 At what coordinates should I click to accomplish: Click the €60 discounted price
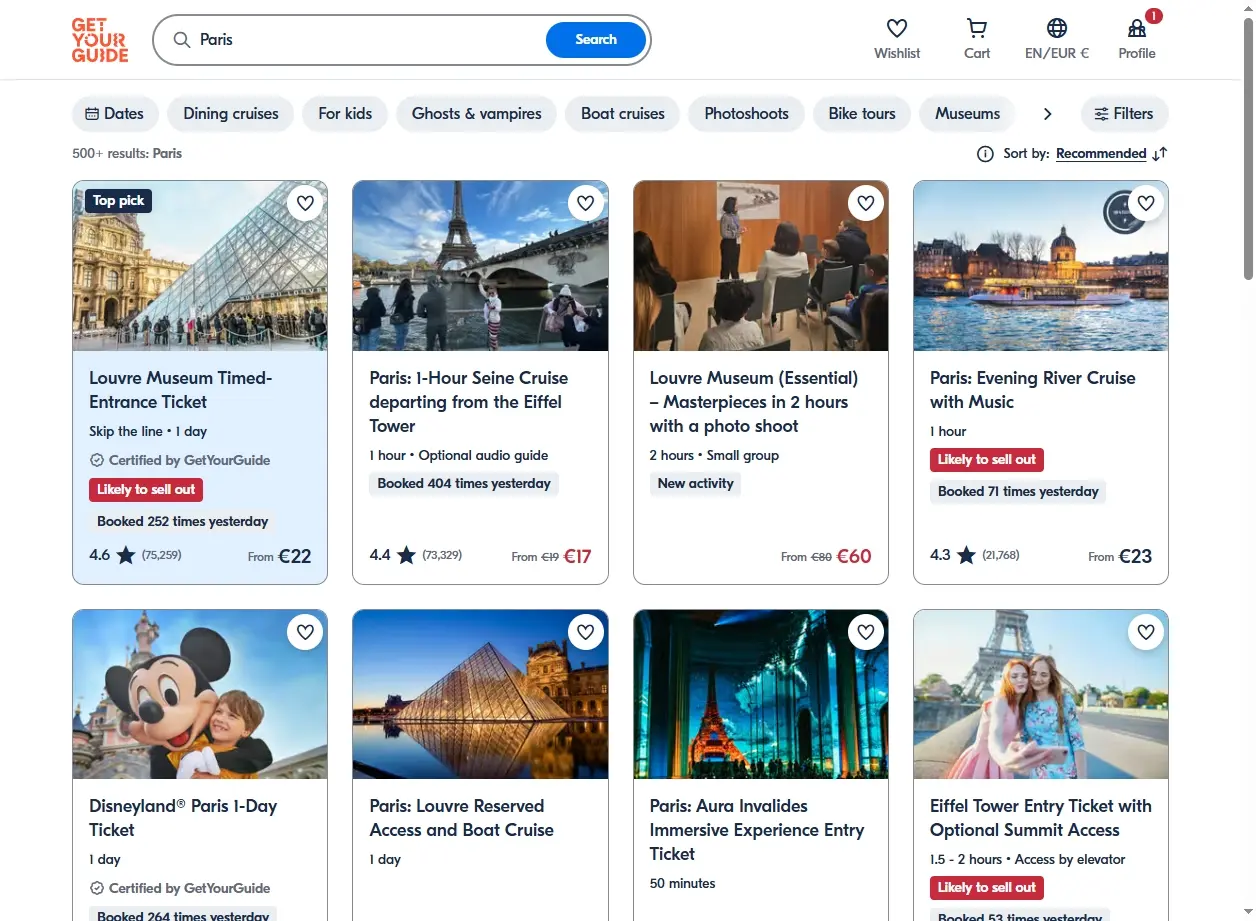[854, 556]
